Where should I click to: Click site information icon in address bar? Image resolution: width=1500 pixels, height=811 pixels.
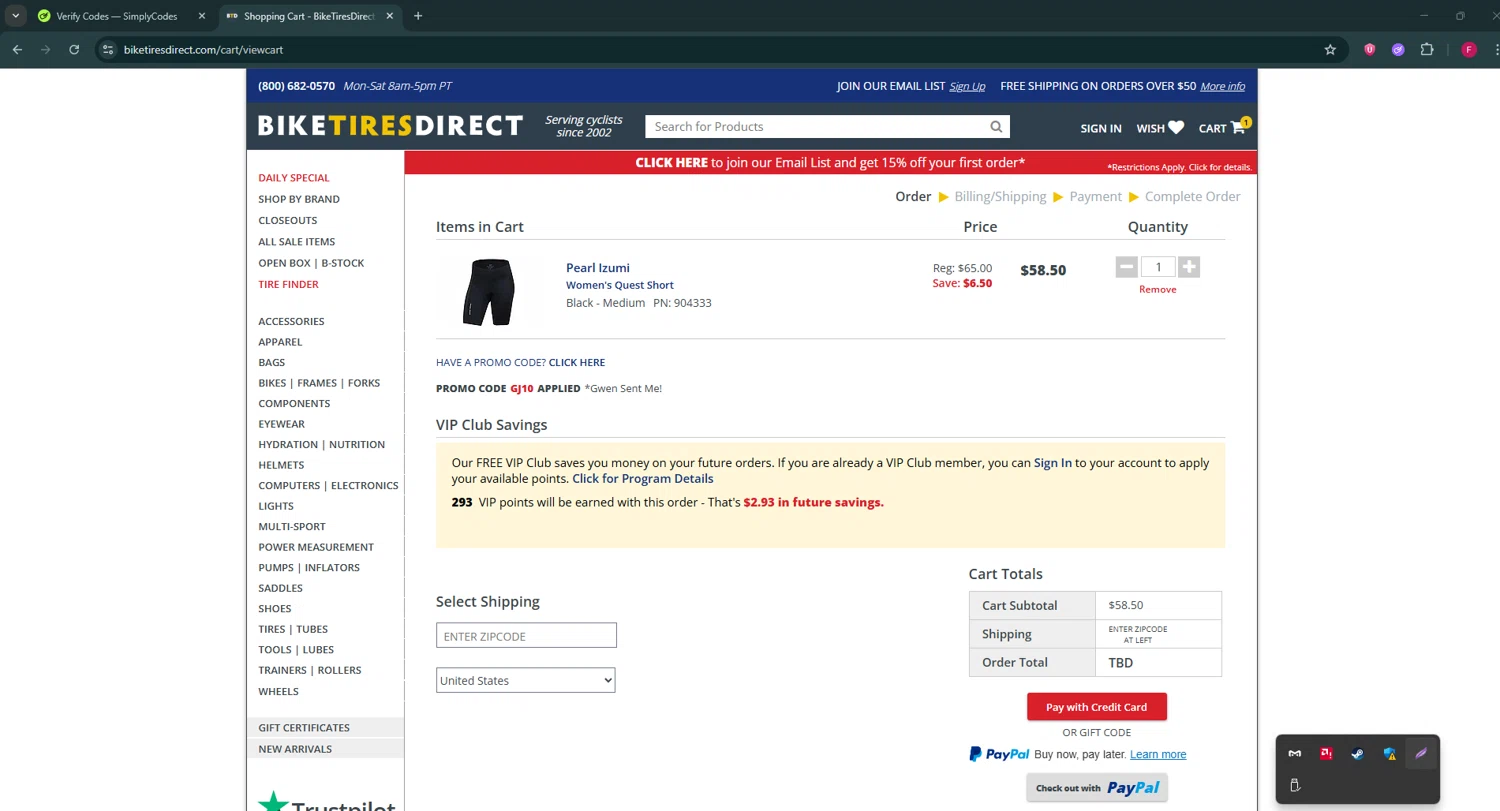click(x=109, y=49)
